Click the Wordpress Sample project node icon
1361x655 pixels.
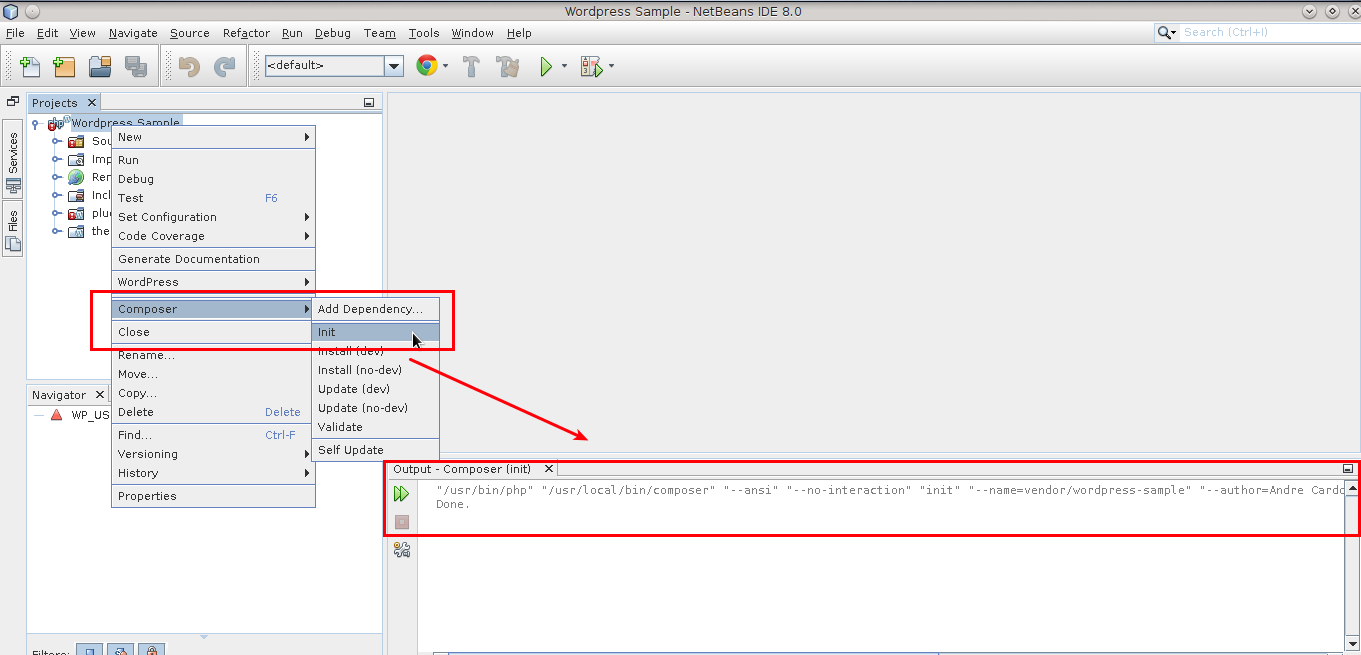[x=56, y=124]
